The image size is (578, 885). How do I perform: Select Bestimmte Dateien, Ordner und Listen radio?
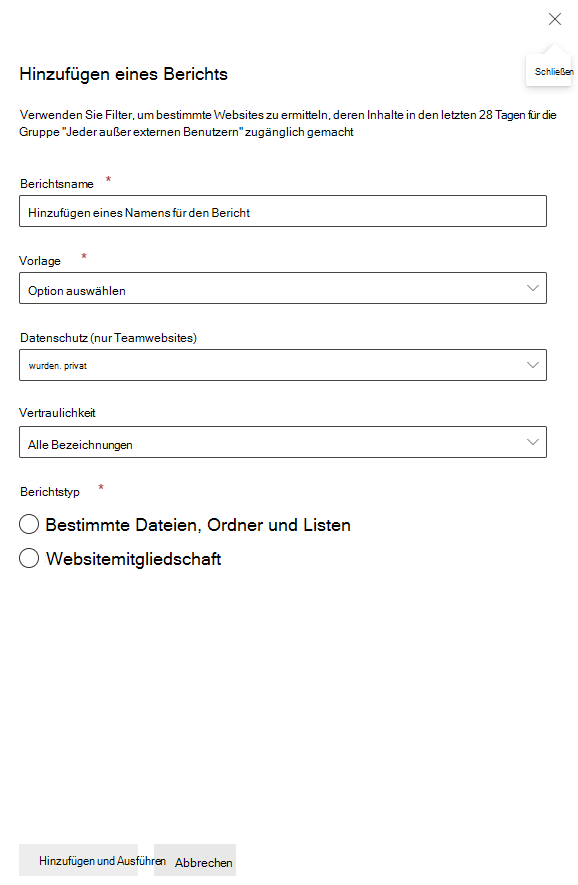(x=29, y=524)
